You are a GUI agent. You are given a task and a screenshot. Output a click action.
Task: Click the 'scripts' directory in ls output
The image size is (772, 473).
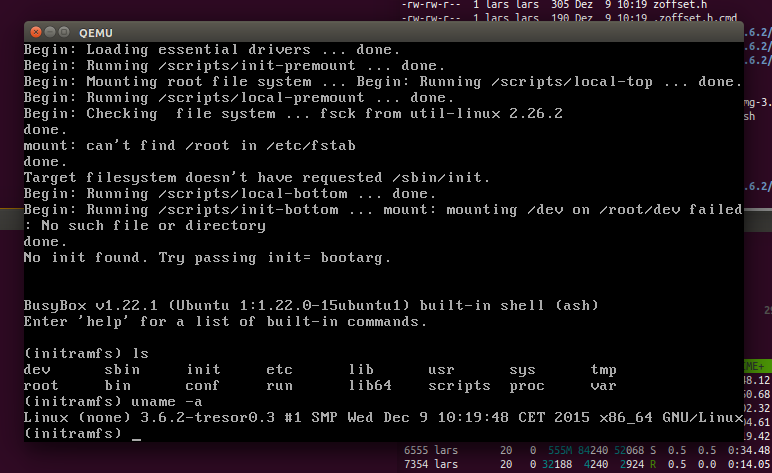458,385
